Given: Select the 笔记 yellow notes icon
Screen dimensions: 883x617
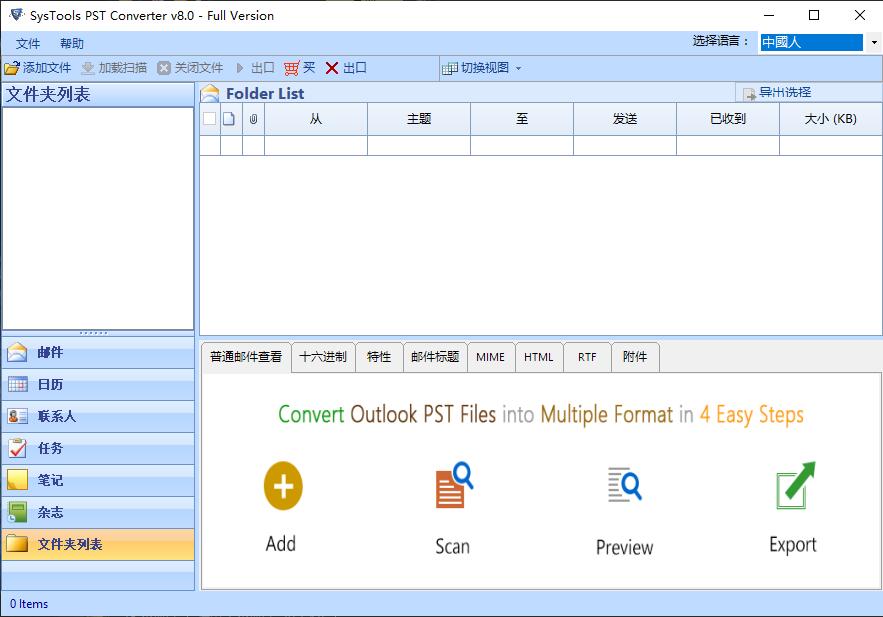Looking at the screenshot, I should click(x=17, y=480).
